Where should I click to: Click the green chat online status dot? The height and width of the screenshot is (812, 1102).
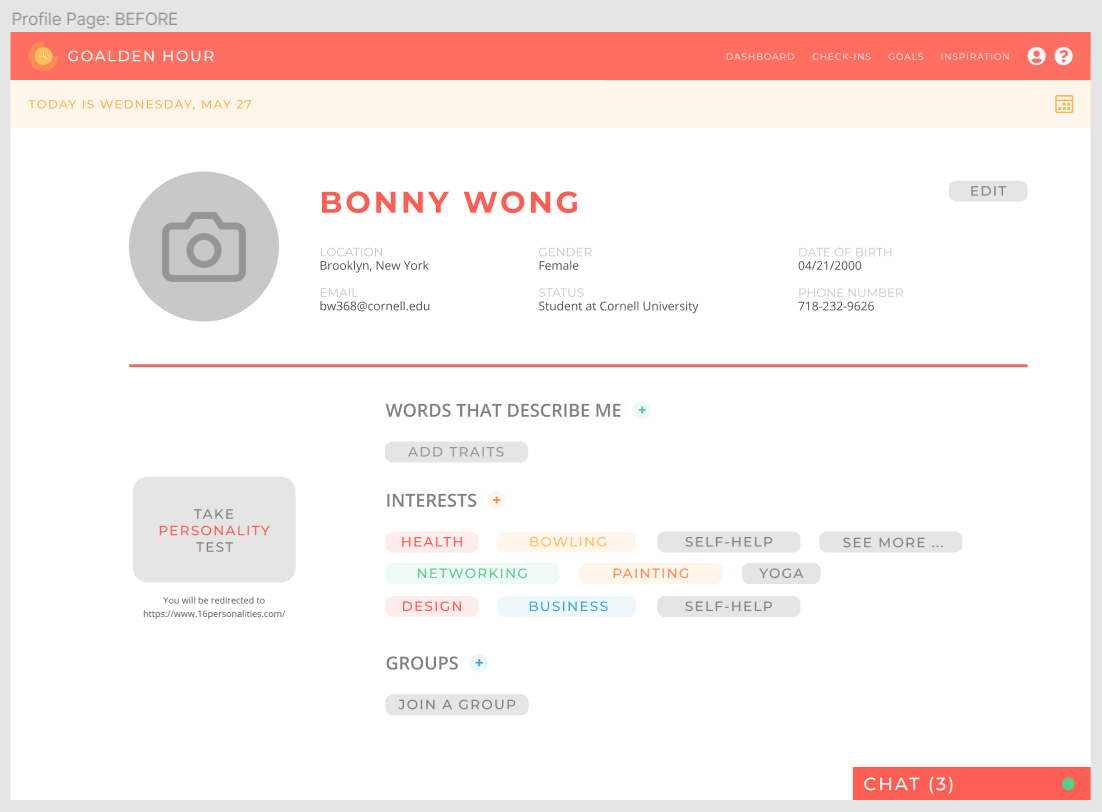pos(1068,784)
